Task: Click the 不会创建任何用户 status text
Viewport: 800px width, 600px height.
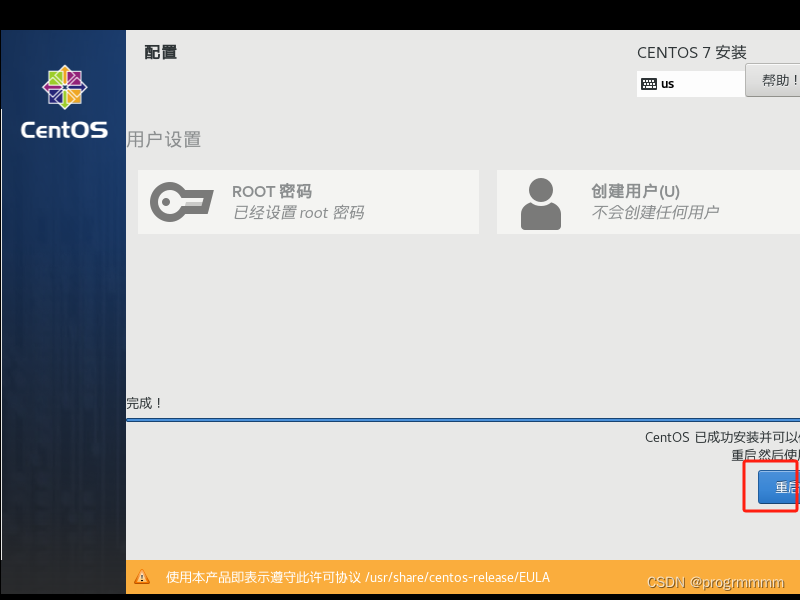Action: (x=656, y=212)
